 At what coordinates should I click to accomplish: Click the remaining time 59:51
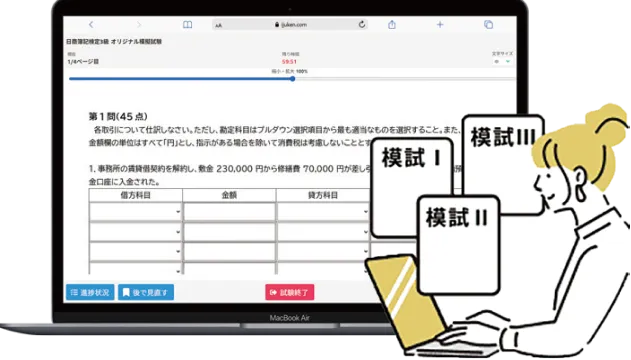point(289,62)
